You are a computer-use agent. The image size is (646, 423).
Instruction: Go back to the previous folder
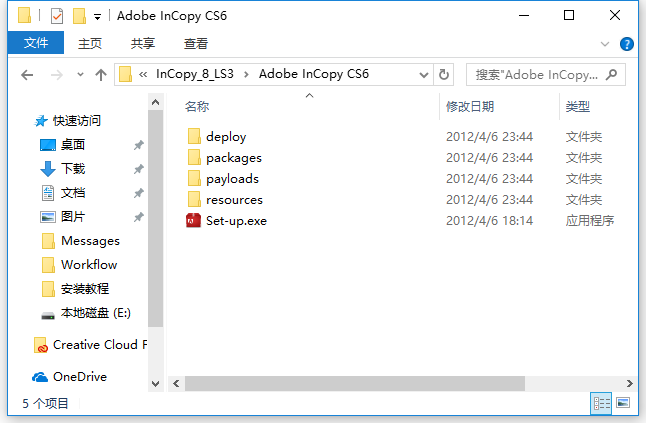click(27, 75)
